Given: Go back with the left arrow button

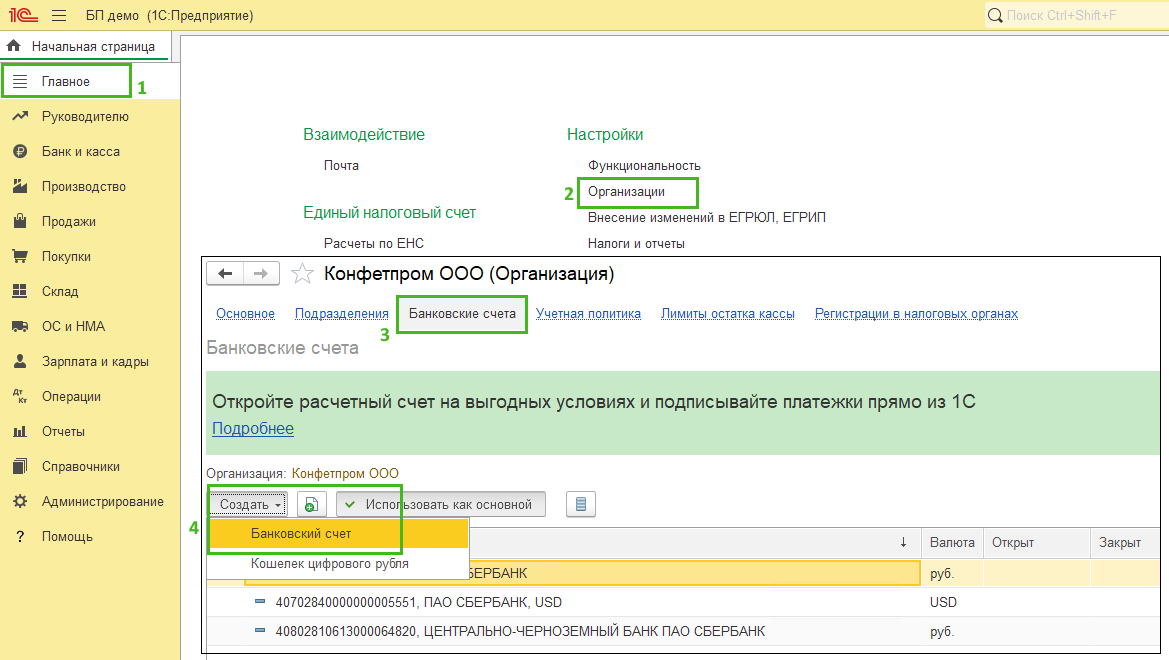Looking at the screenshot, I should coord(225,274).
